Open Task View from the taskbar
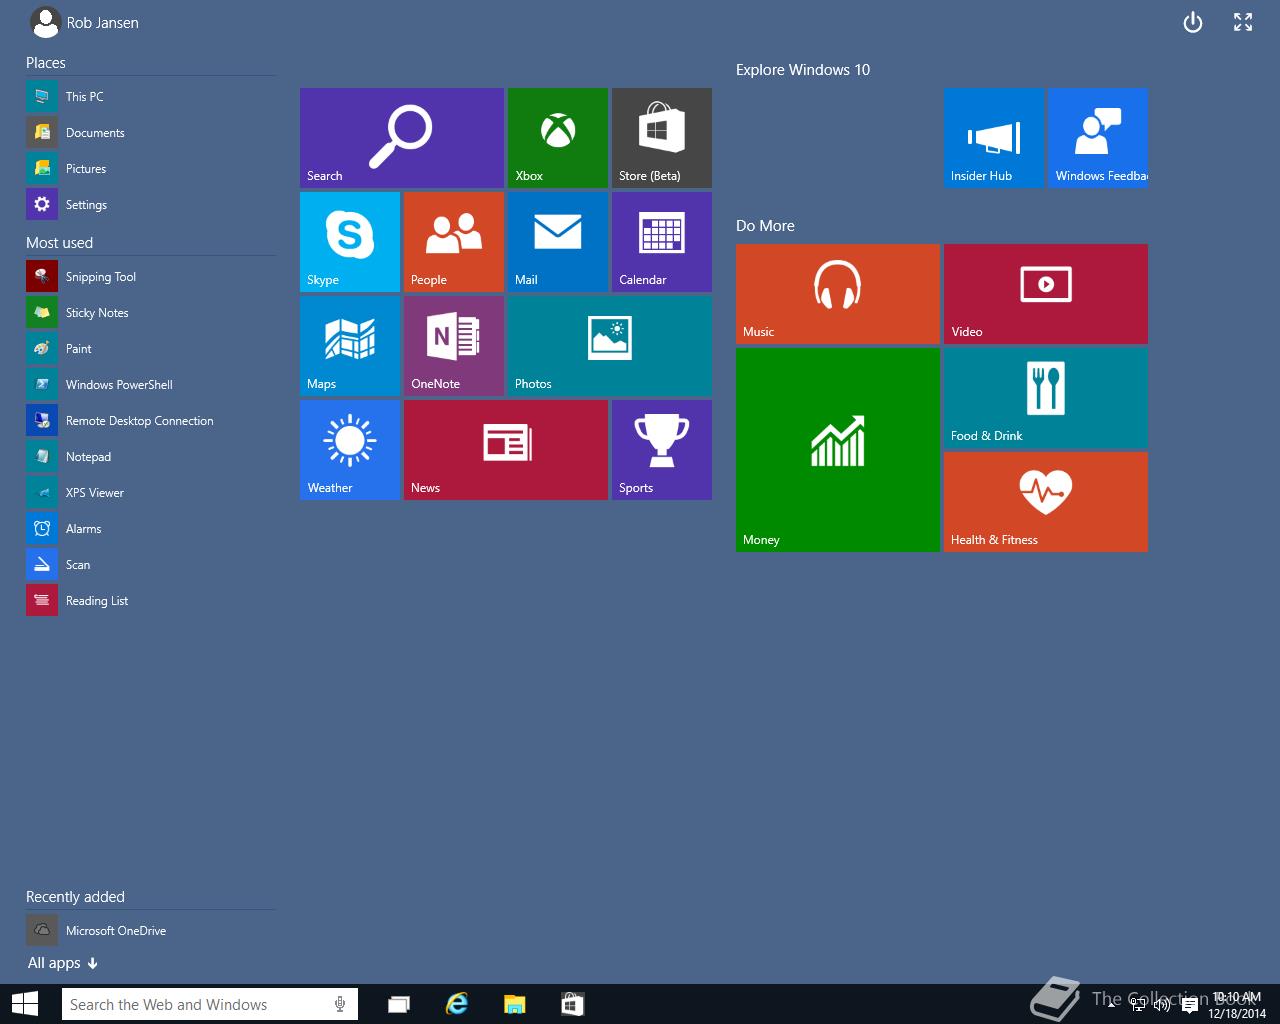Image resolution: width=1280 pixels, height=1024 pixels. pos(399,1004)
